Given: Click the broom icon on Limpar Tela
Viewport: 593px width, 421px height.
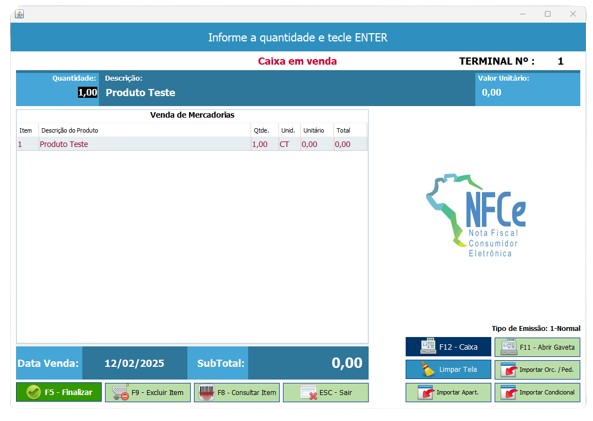Looking at the screenshot, I should tap(428, 369).
